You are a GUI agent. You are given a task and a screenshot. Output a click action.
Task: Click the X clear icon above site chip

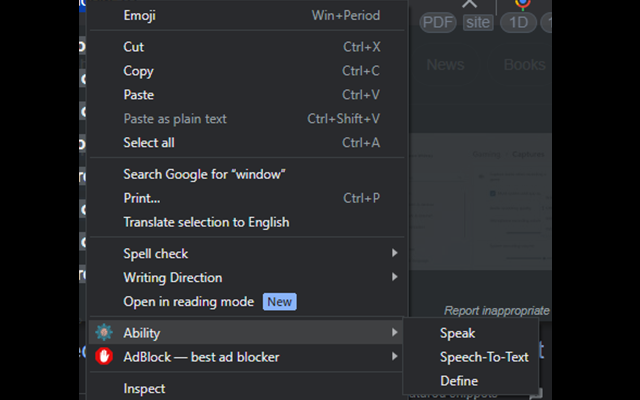tap(469, 4)
